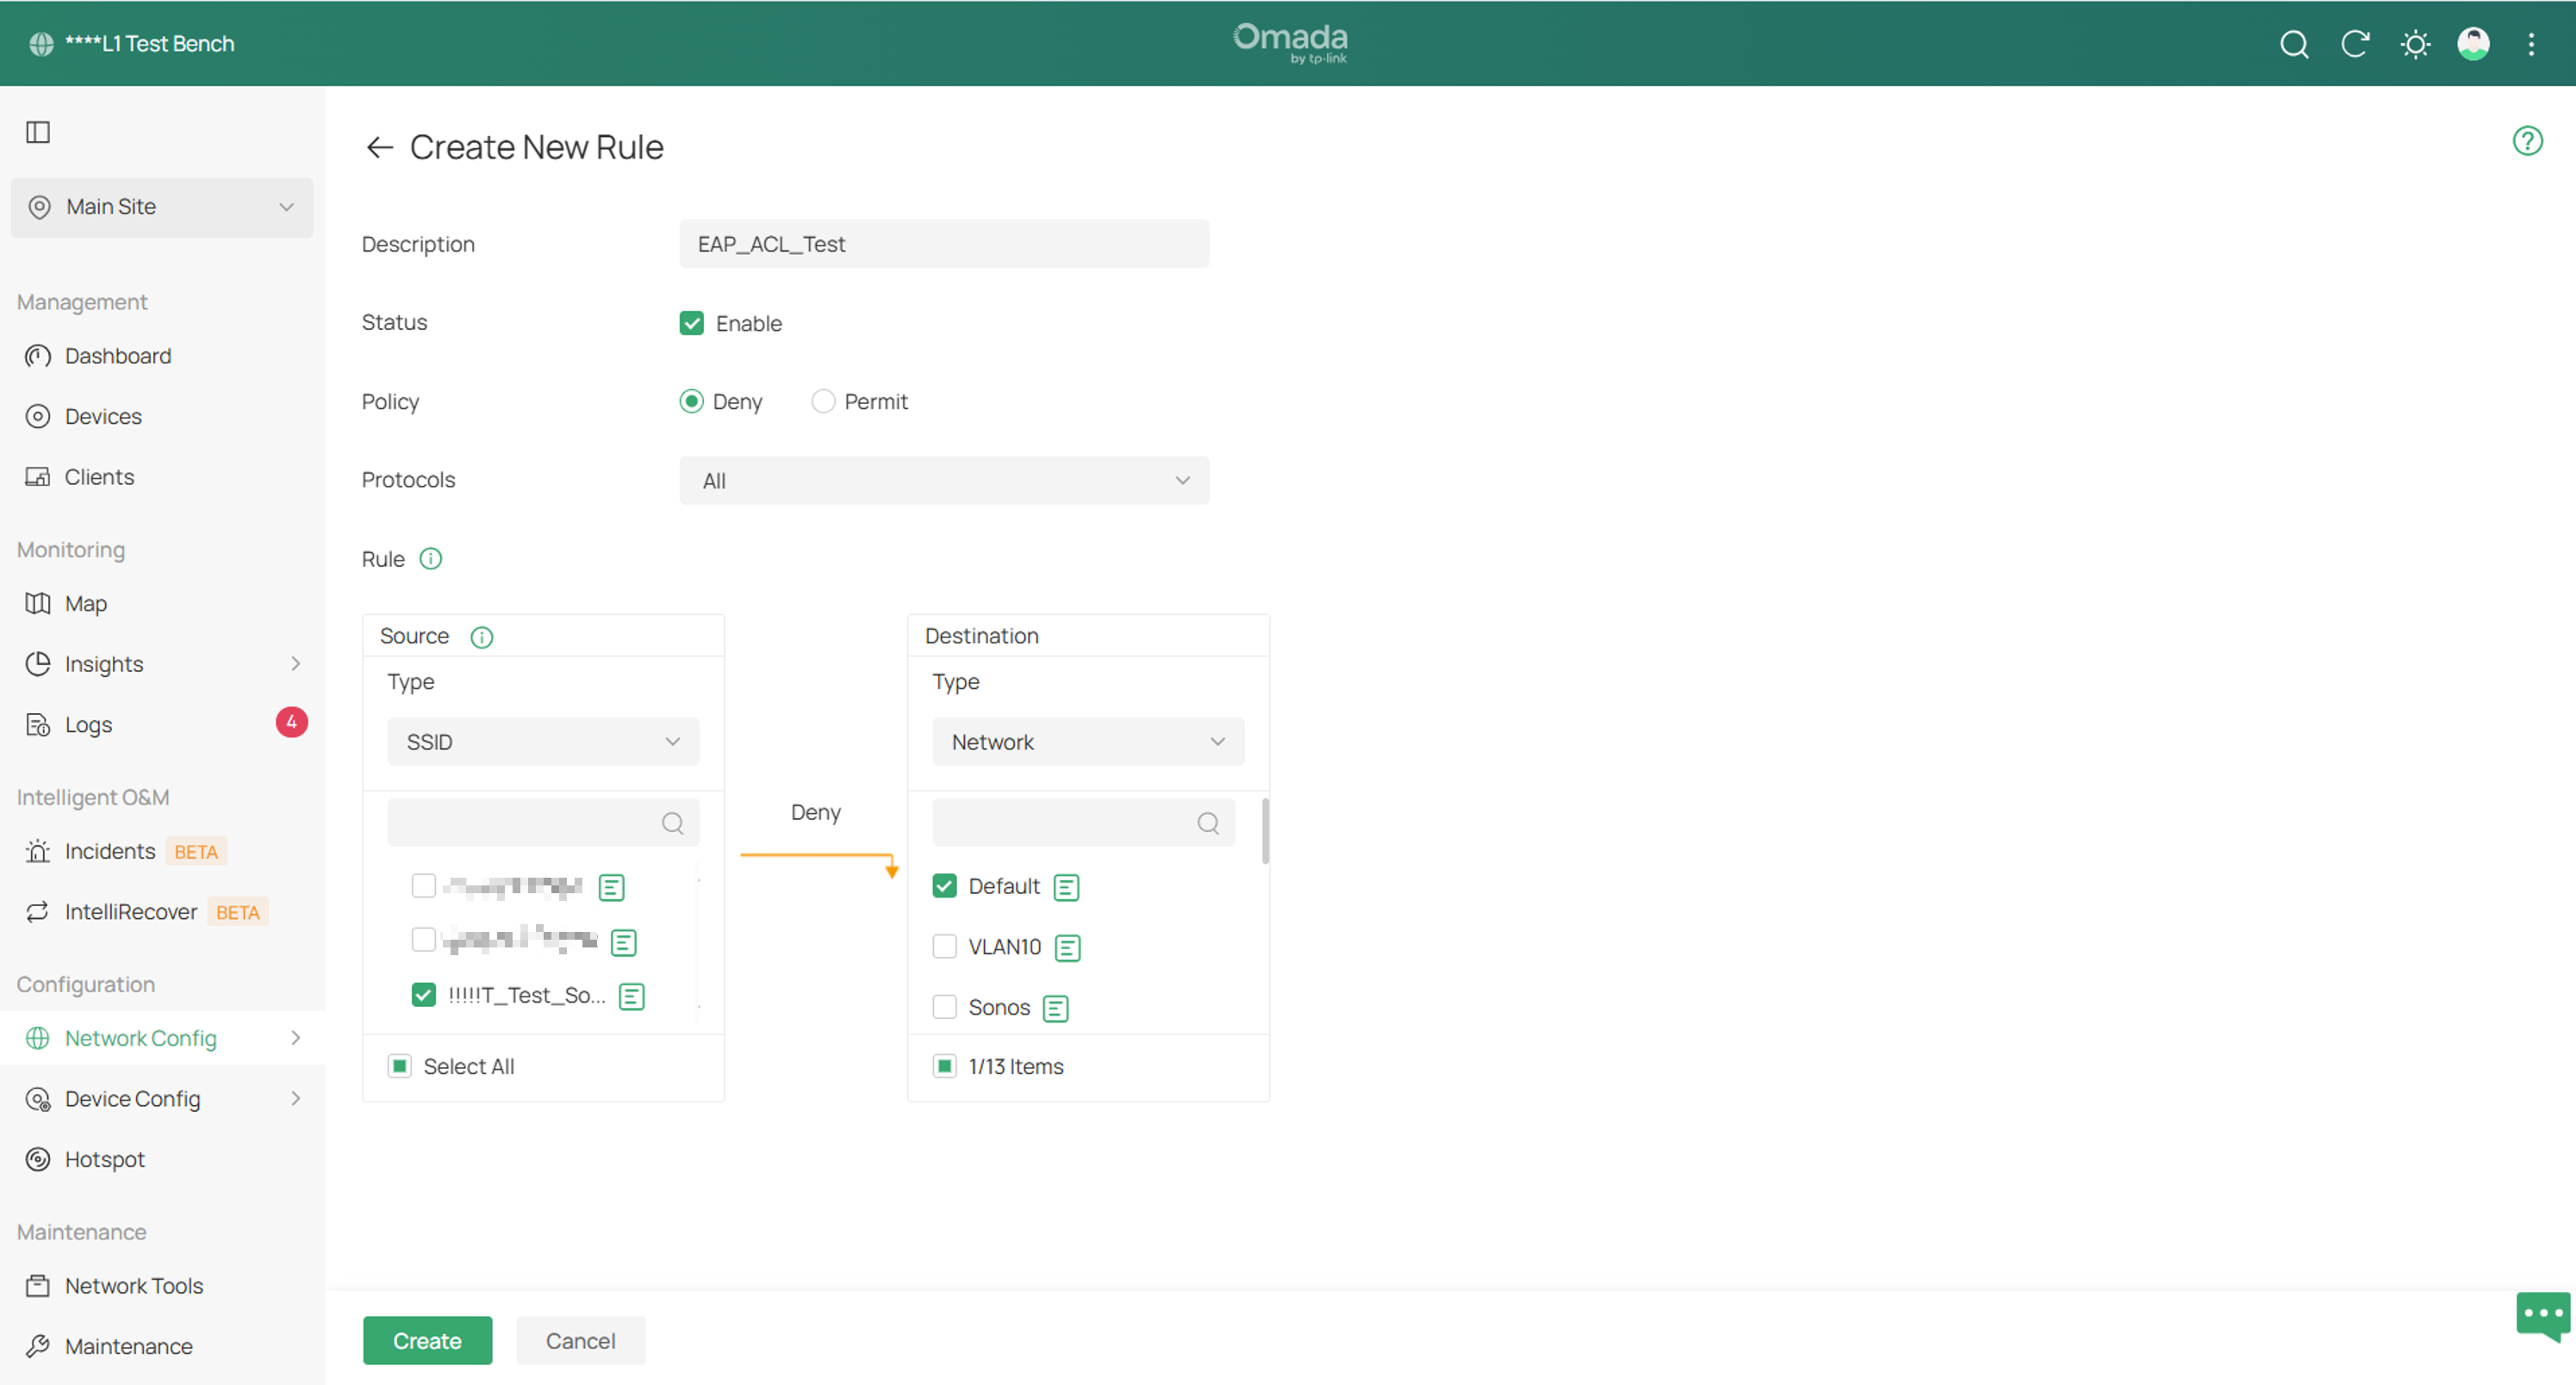This screenshot has width=2576, height=1385.
Task: Check the VLAN10 network checkbox
Action: click(944, 946)
